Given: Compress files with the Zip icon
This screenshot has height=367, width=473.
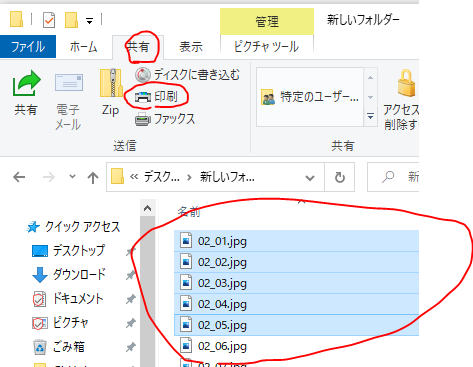Looking at the screenshot, I should pyautogui.click(x=111, y=83).
